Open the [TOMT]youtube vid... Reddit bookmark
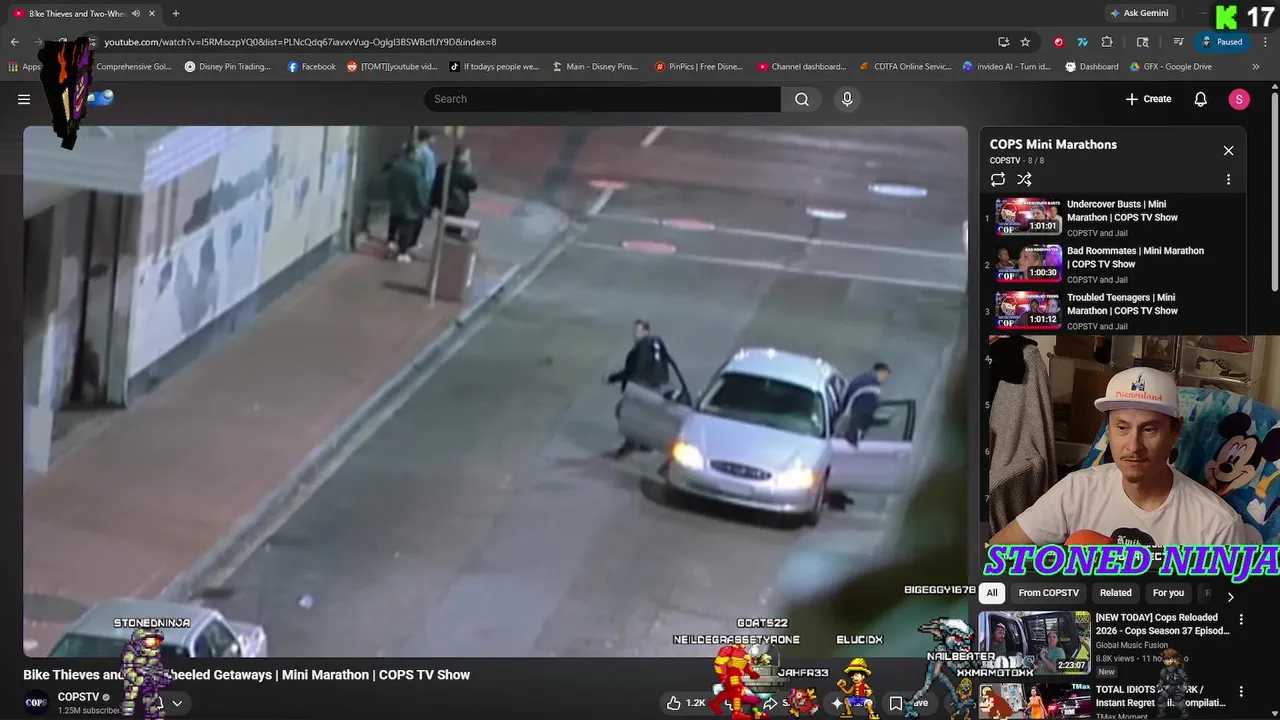Viewport: 1280px width, 720px height. click(392, 67)
